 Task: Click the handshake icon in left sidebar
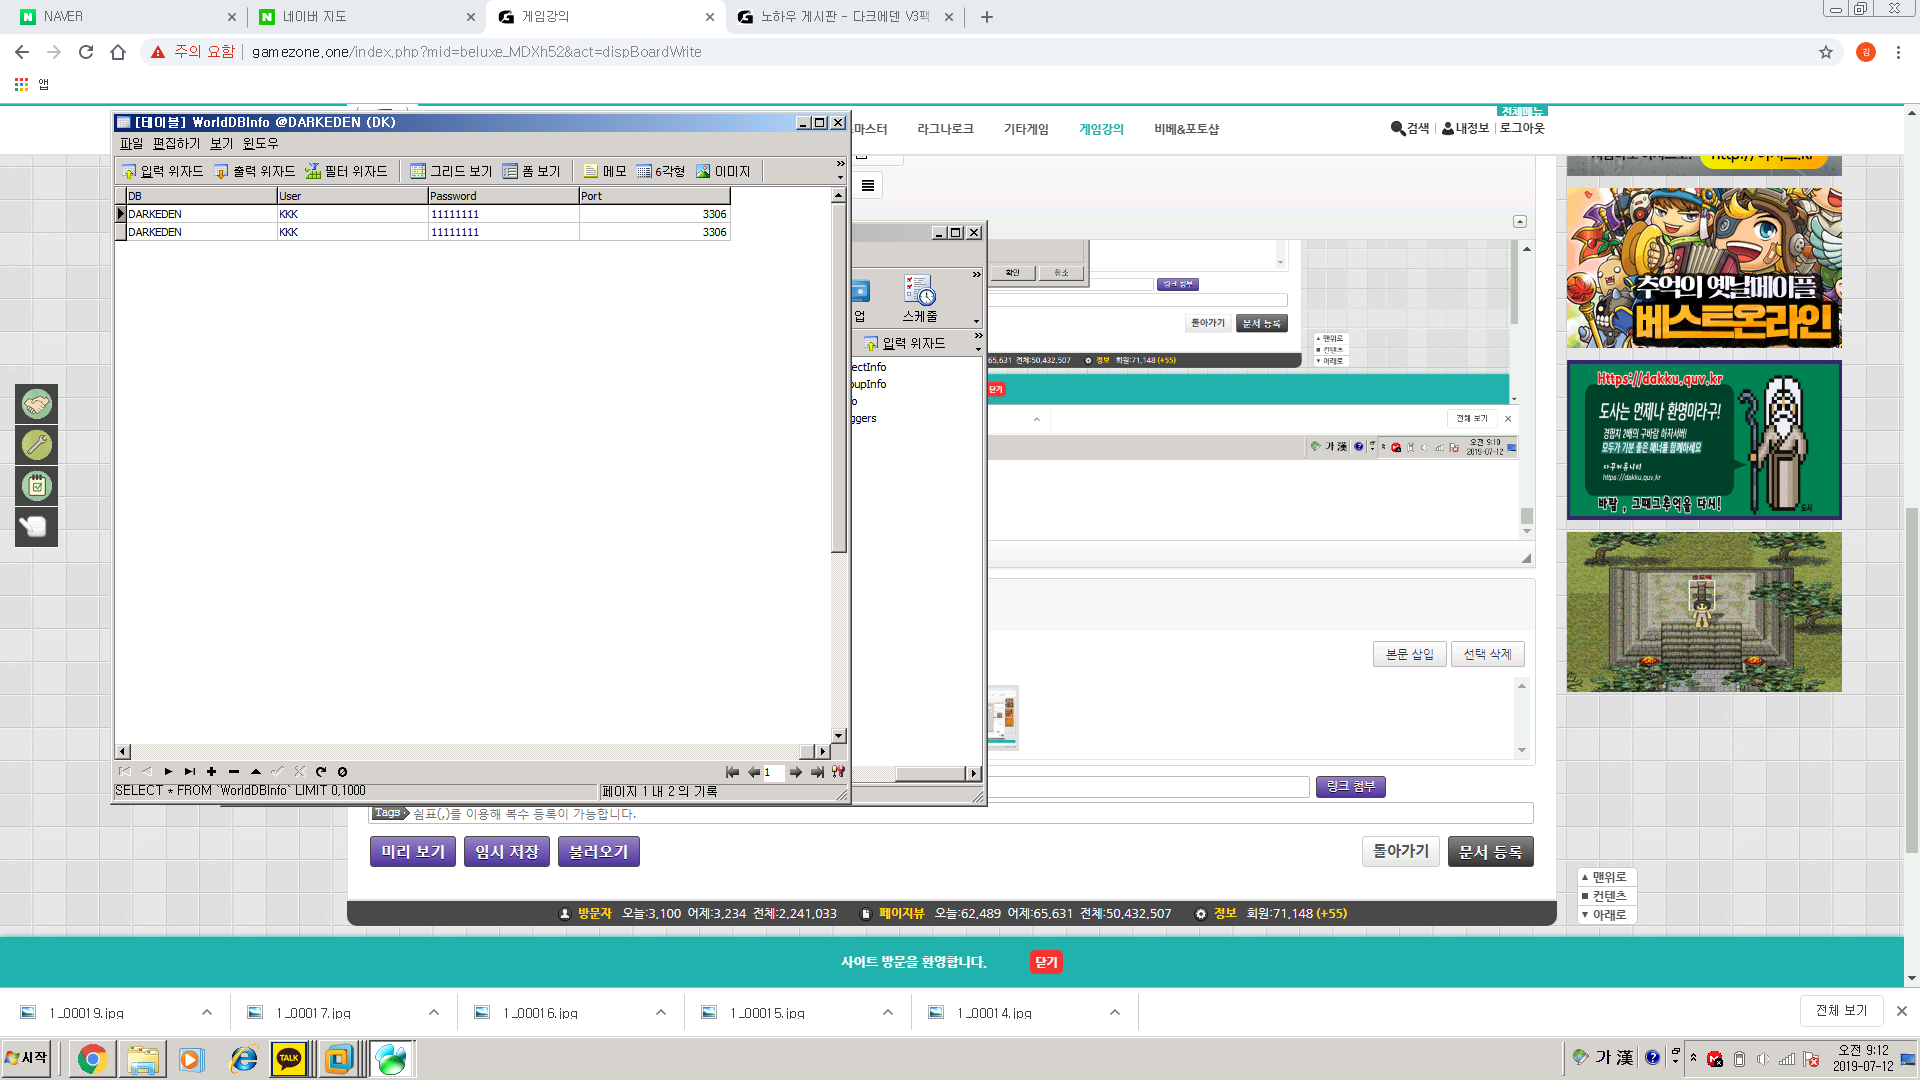tap(37, 405)
